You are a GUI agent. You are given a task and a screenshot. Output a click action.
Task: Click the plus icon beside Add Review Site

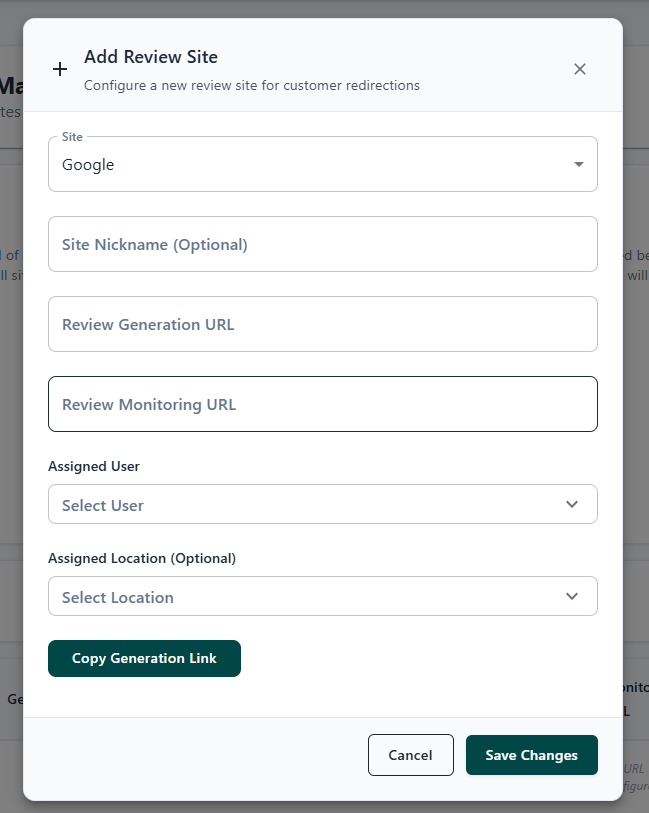click(60, 69)
